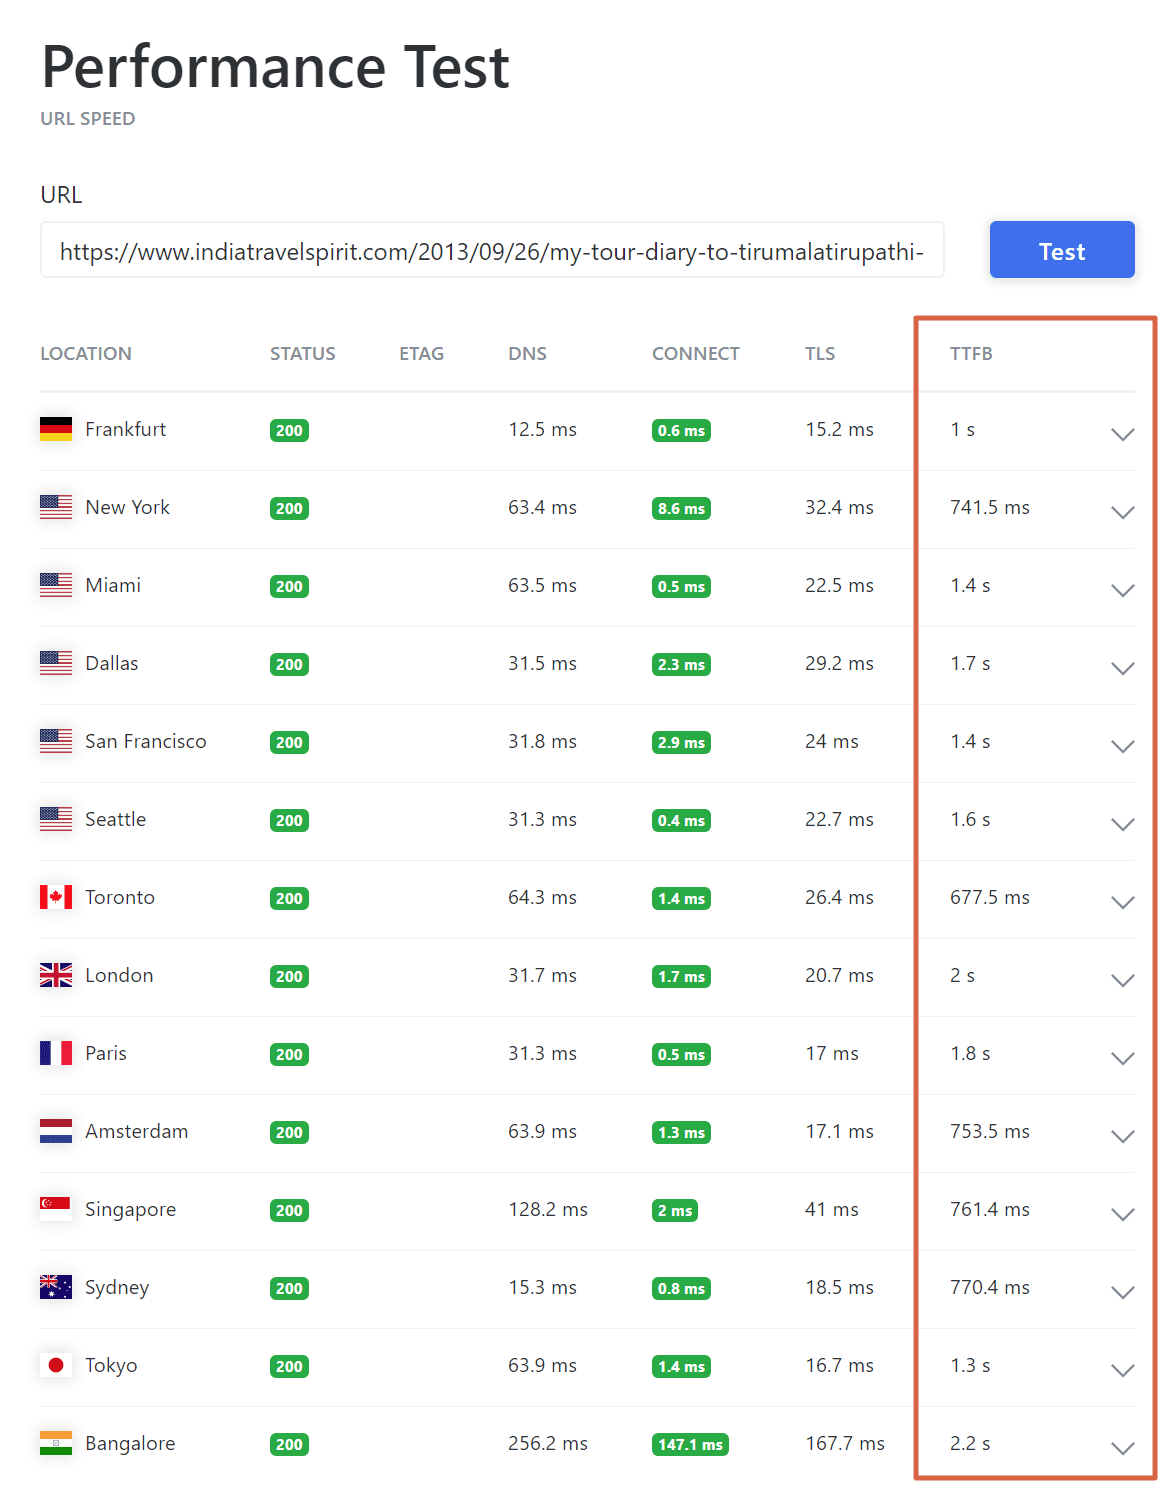The width and height of the screenshot is (1169, 1493).
Task: Expand the Singapore row chevron
Action: click(1122, 1214)
